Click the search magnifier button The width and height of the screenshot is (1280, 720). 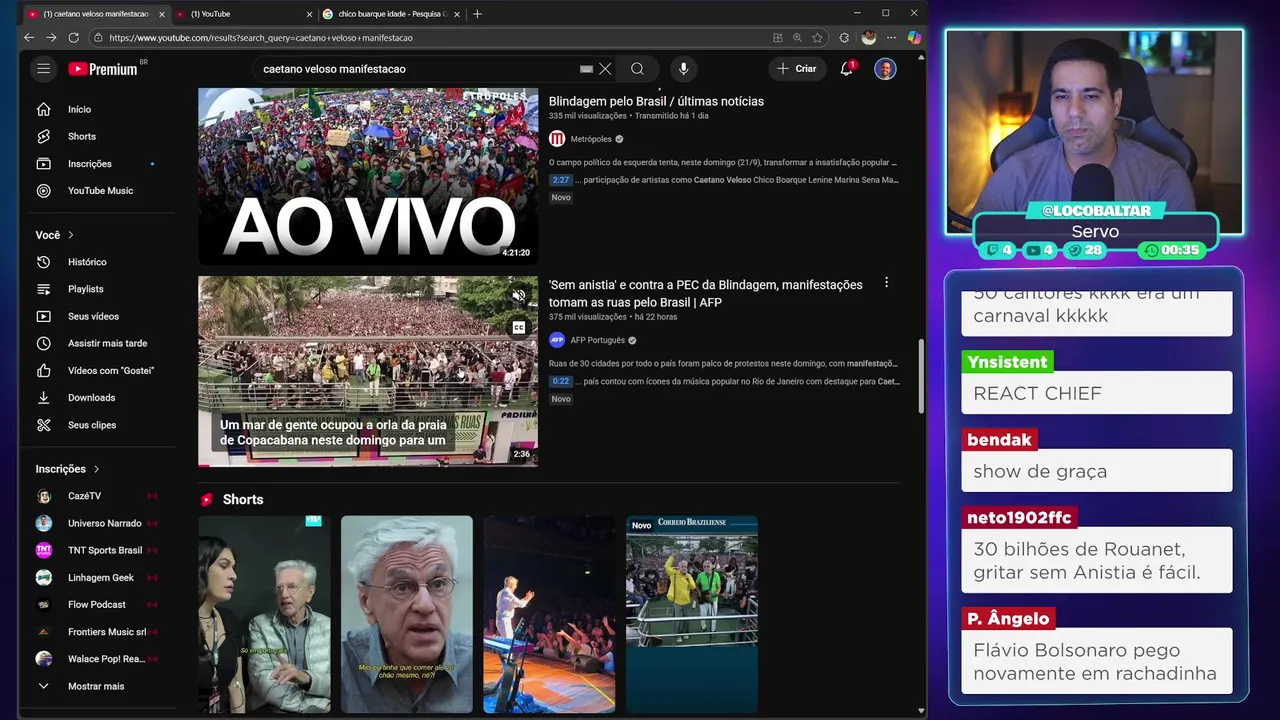tap(637, 69)
